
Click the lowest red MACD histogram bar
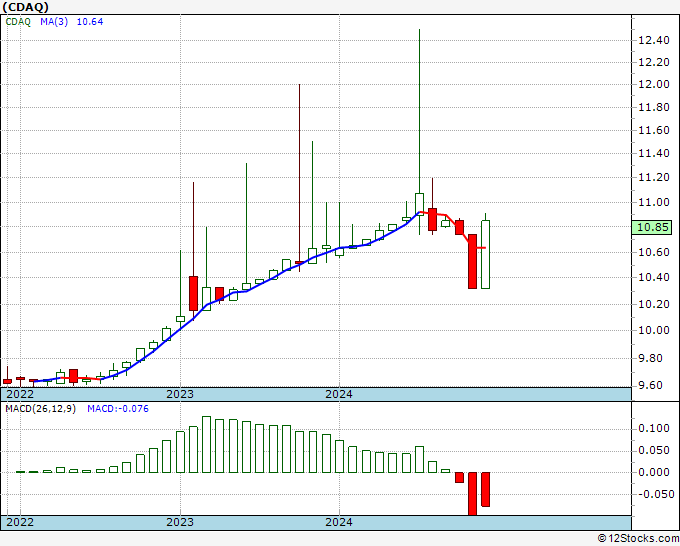472,494
